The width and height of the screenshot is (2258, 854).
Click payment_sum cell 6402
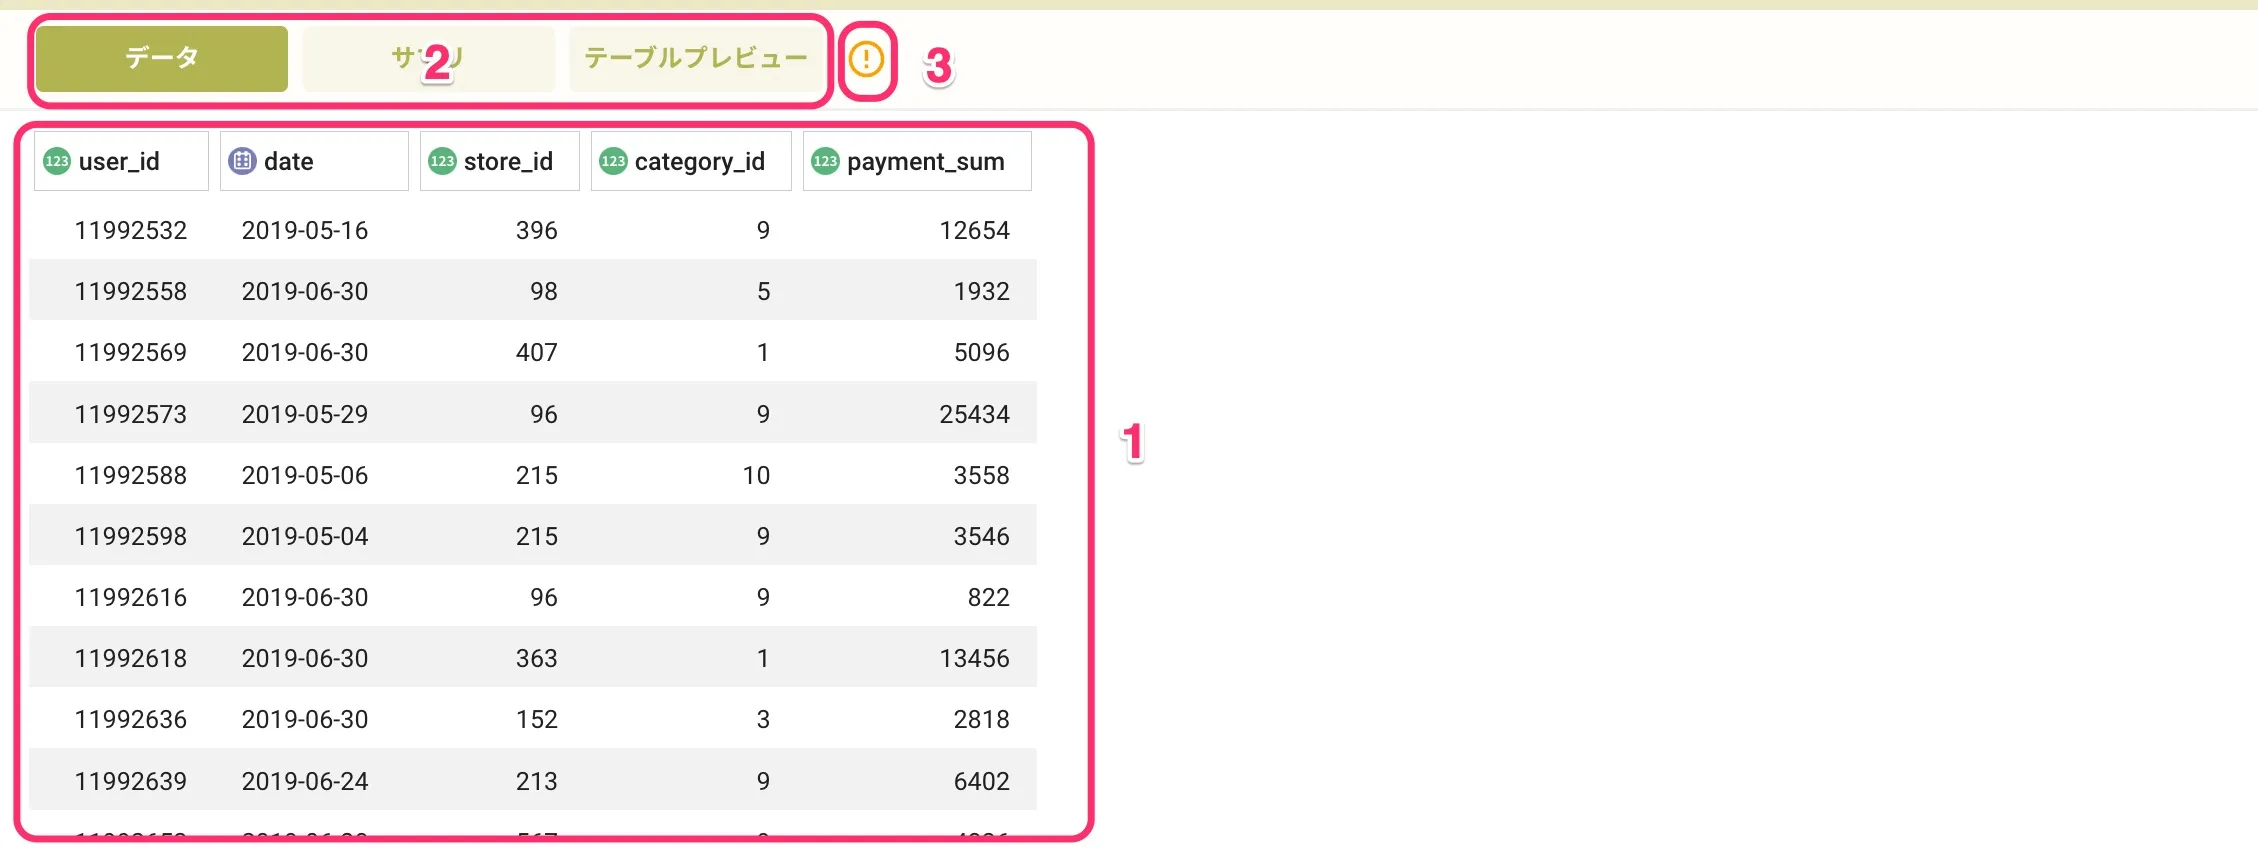click(x=982, y=782)
